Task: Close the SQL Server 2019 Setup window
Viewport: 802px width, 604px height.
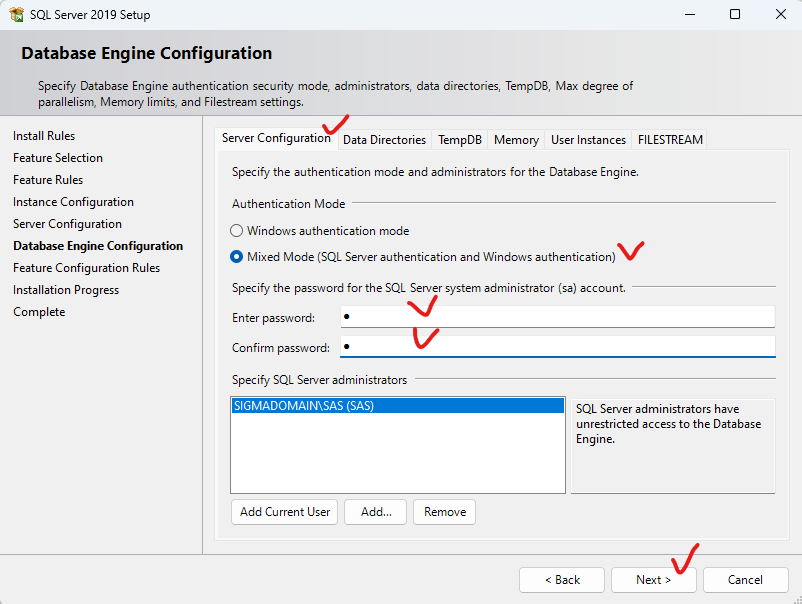Action: click(x=781, y=14)
